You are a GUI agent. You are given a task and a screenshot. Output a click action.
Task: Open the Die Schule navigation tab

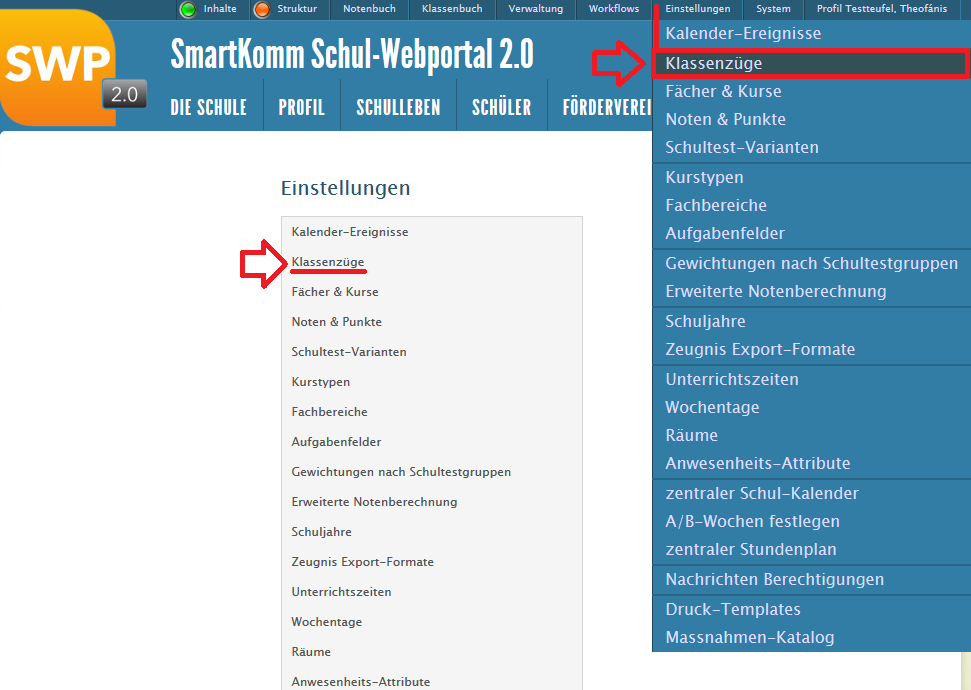[208, 108]
